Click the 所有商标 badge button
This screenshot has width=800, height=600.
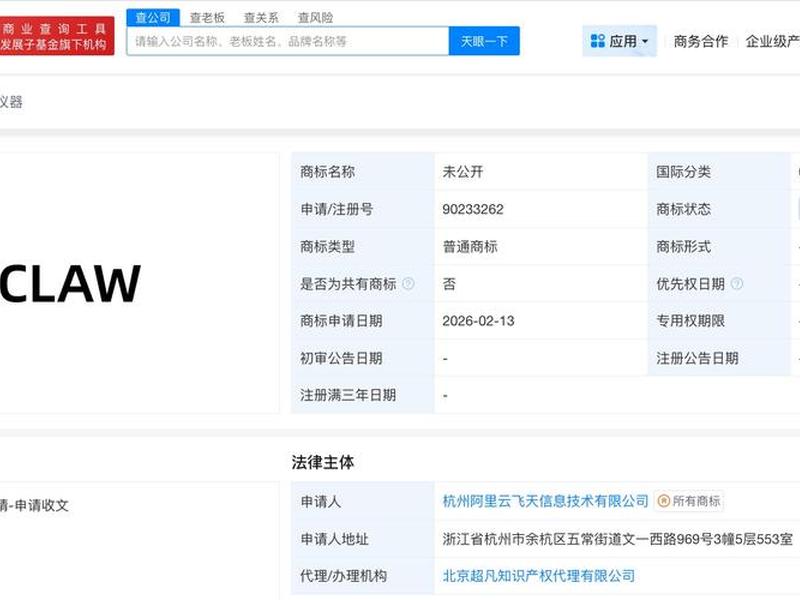click(x=689, y=501)
